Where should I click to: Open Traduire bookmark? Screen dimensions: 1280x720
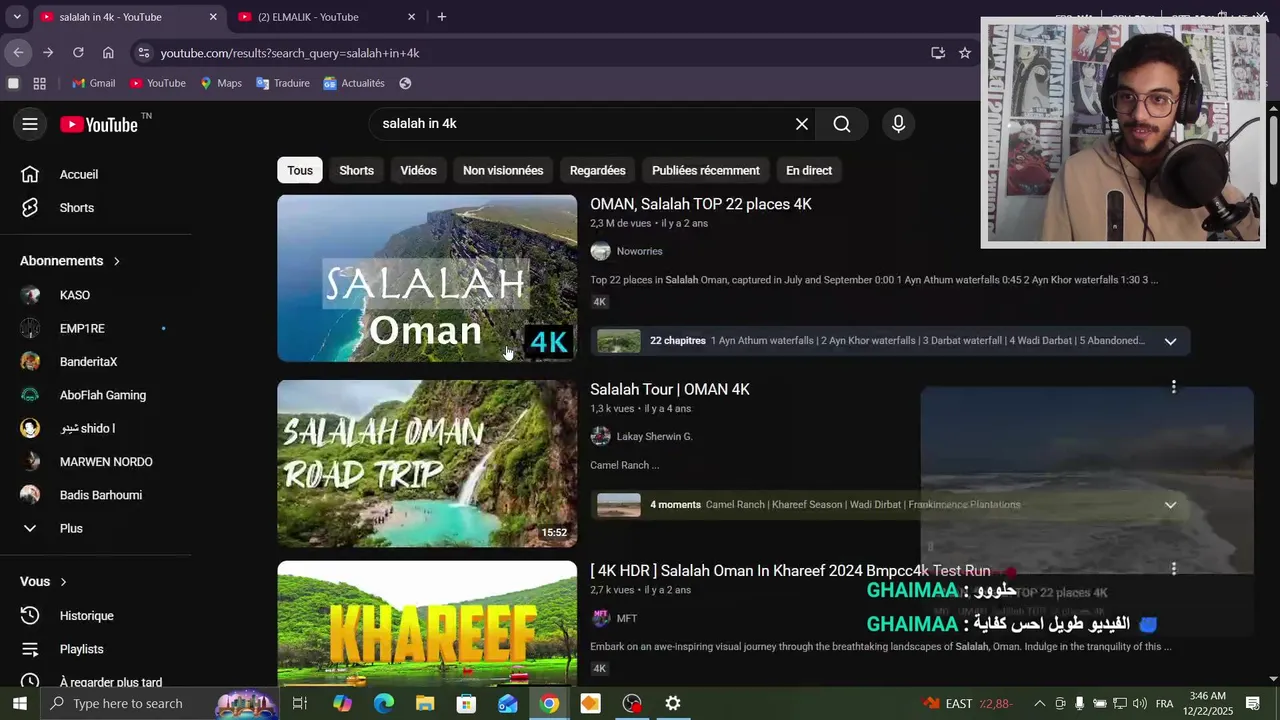click(x=282, y=83)
